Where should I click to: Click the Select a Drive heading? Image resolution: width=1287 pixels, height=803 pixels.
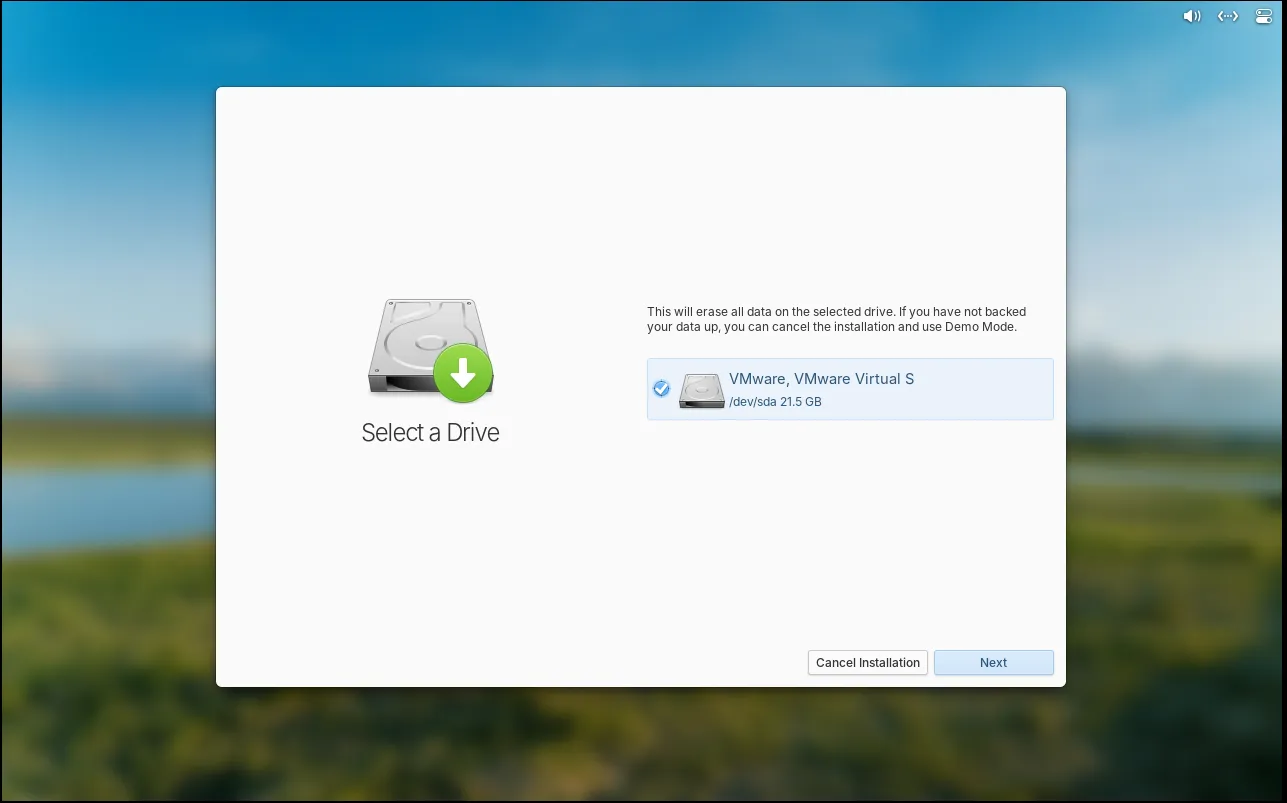tap(430, 433)
